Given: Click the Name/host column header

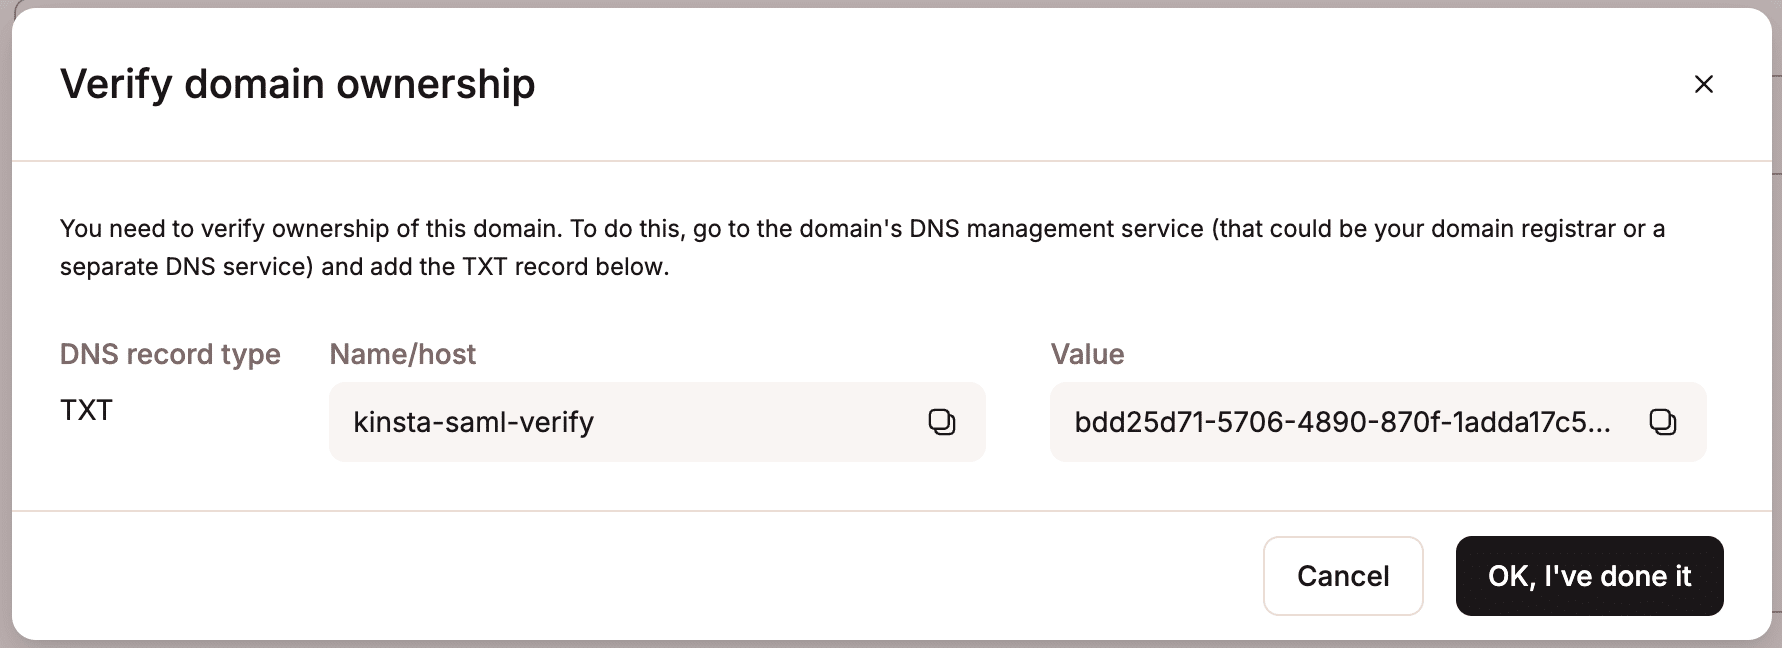Looking at the screenshot, I should [x=402, y=354].
